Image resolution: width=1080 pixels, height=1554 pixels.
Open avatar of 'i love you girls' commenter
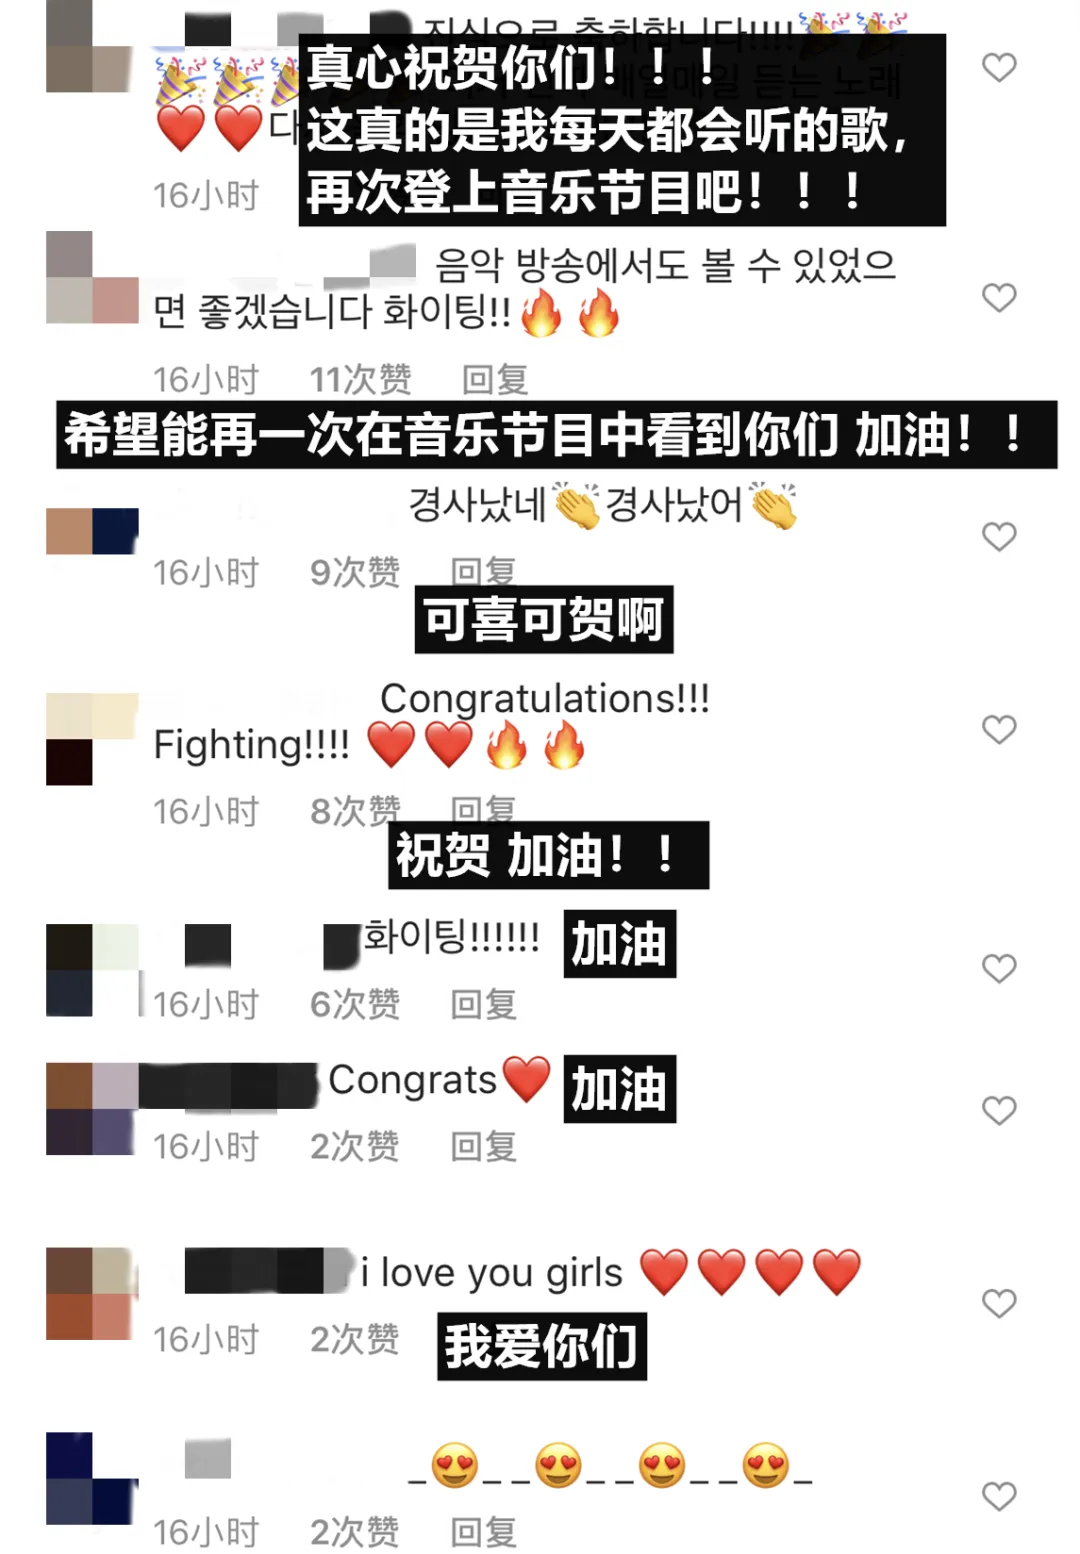[x=92, y=1293]
